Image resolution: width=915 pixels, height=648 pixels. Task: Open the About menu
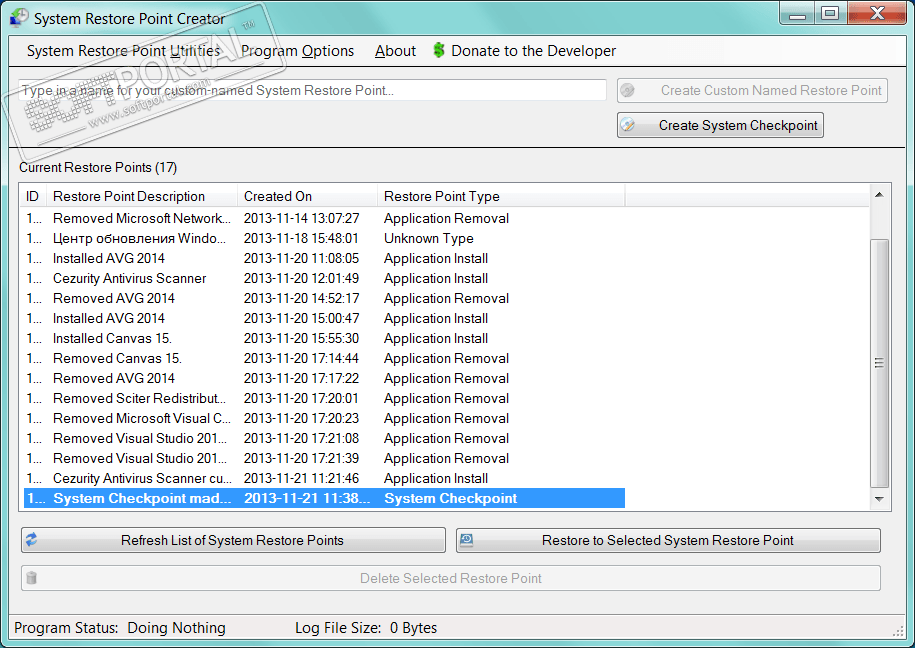tap(395, 51)
